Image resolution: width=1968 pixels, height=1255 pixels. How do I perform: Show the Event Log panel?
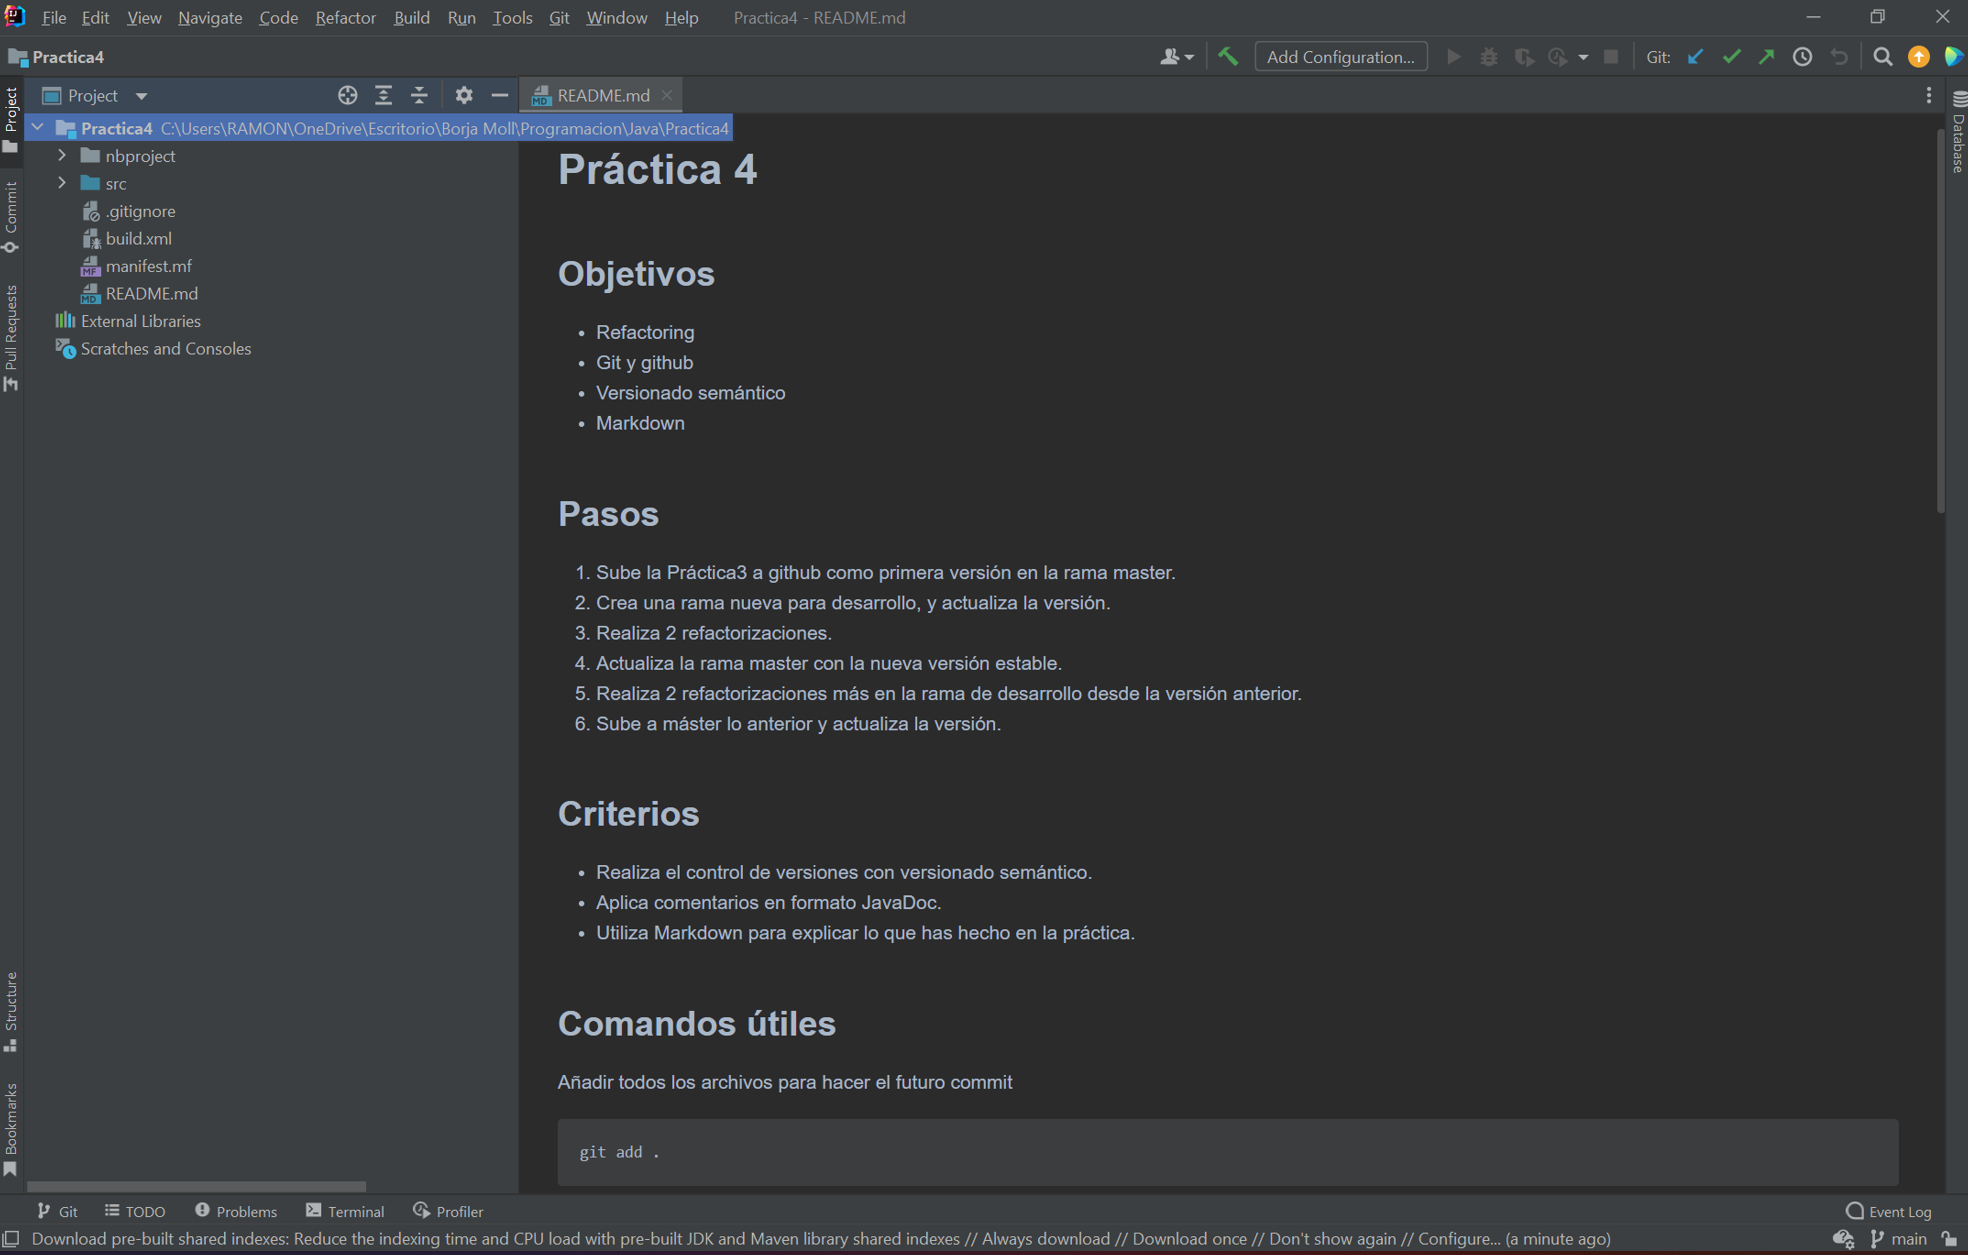point(1886,1211)
